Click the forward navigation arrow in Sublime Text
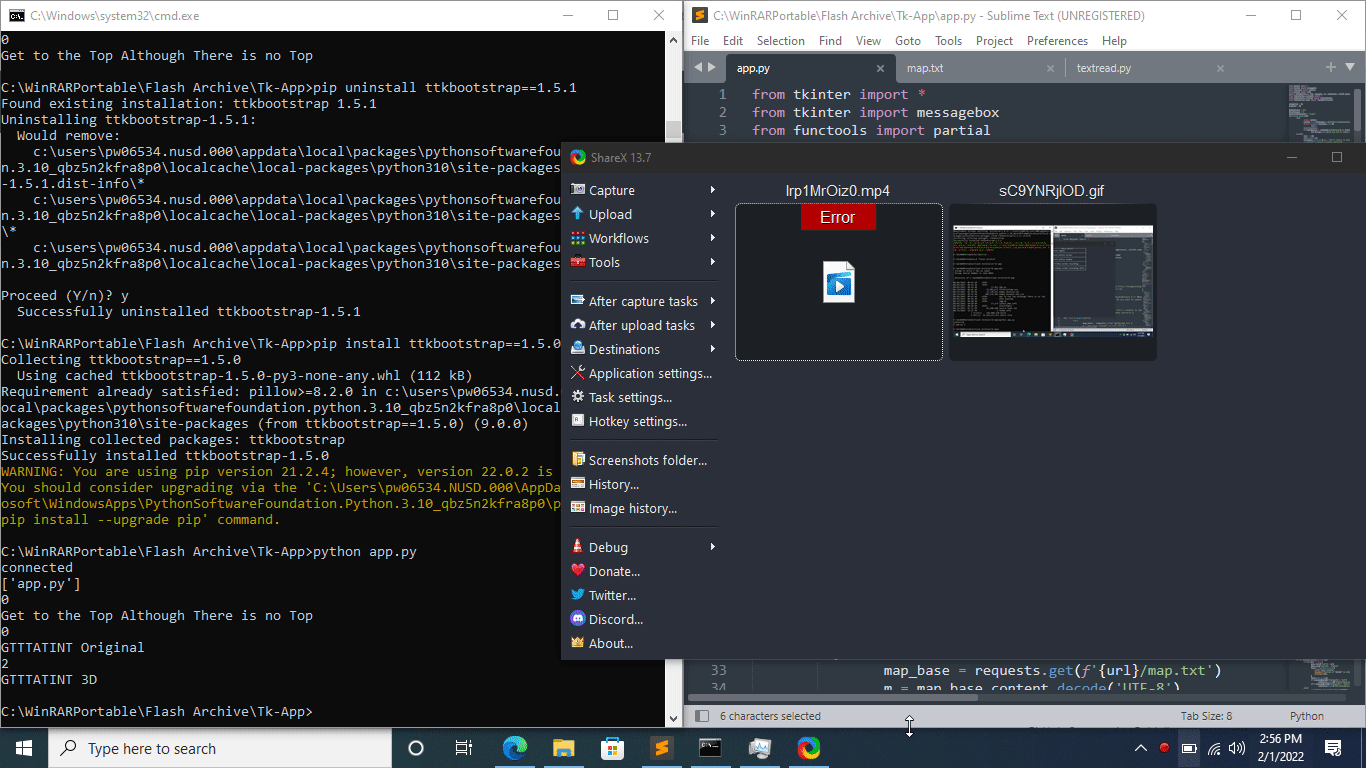Image resolution: width=1366 pixels, height=768 pixels. click(712, 67)
